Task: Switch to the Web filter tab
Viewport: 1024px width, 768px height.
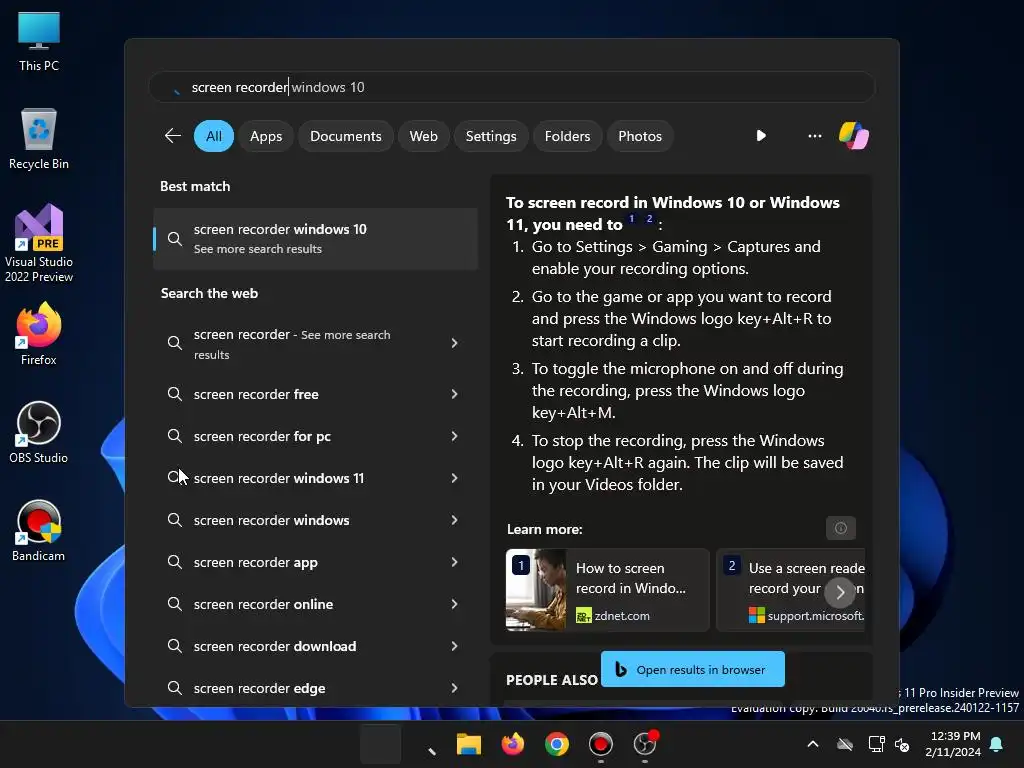Action: click(423, 136)
